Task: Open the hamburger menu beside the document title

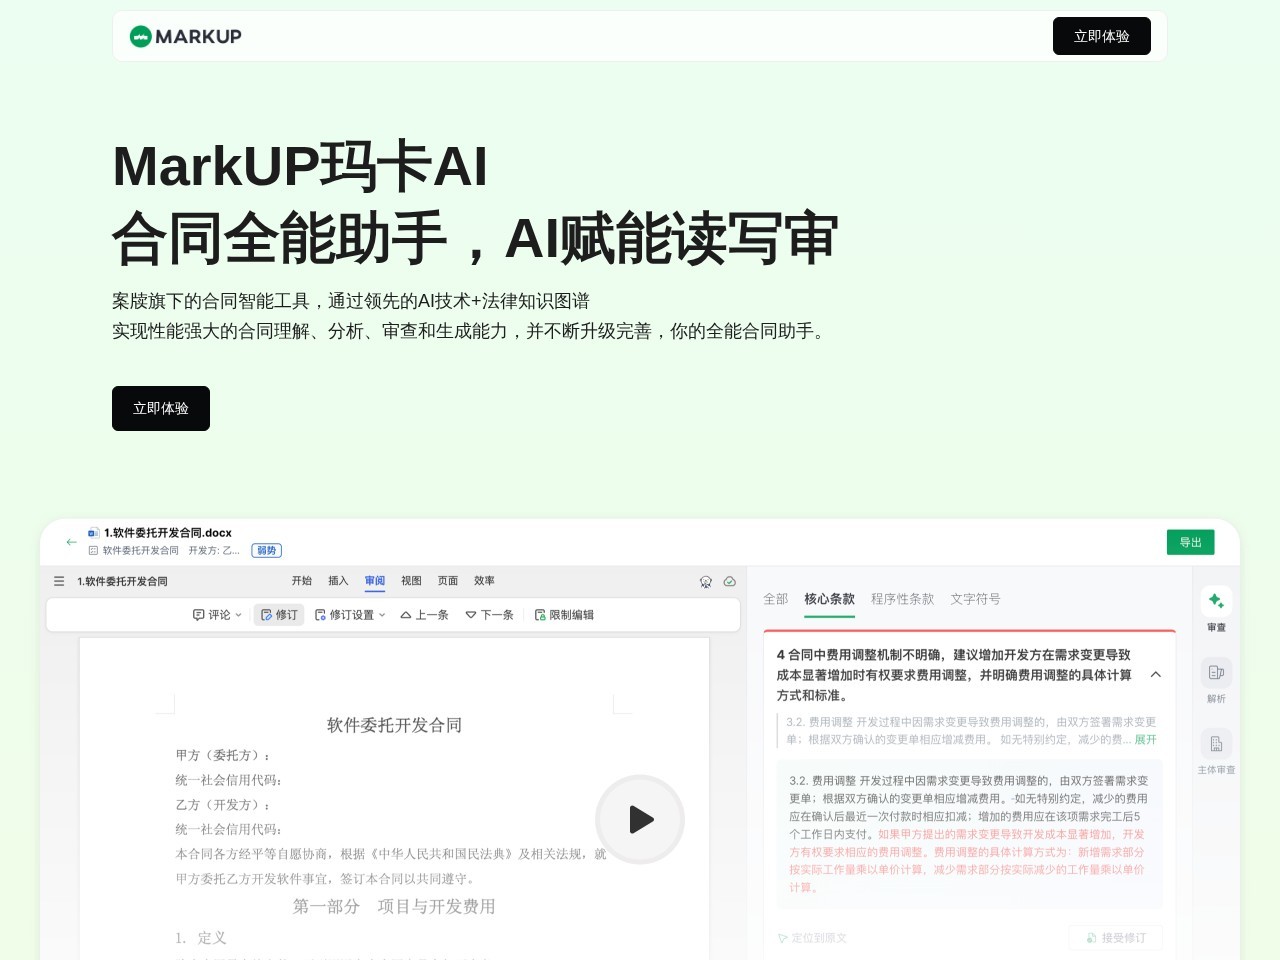Action: coord(59,581)
